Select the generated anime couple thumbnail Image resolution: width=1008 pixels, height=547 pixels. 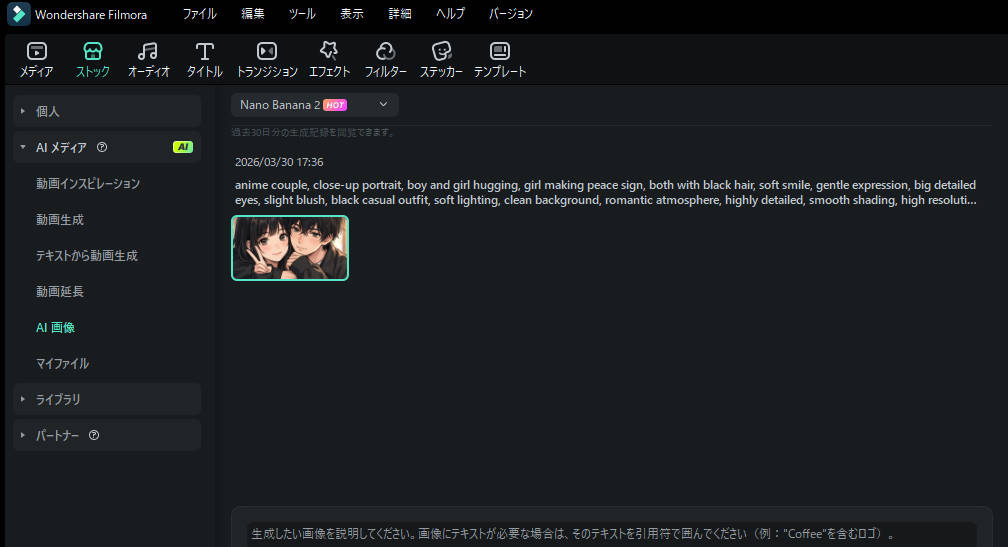(290, 248)
